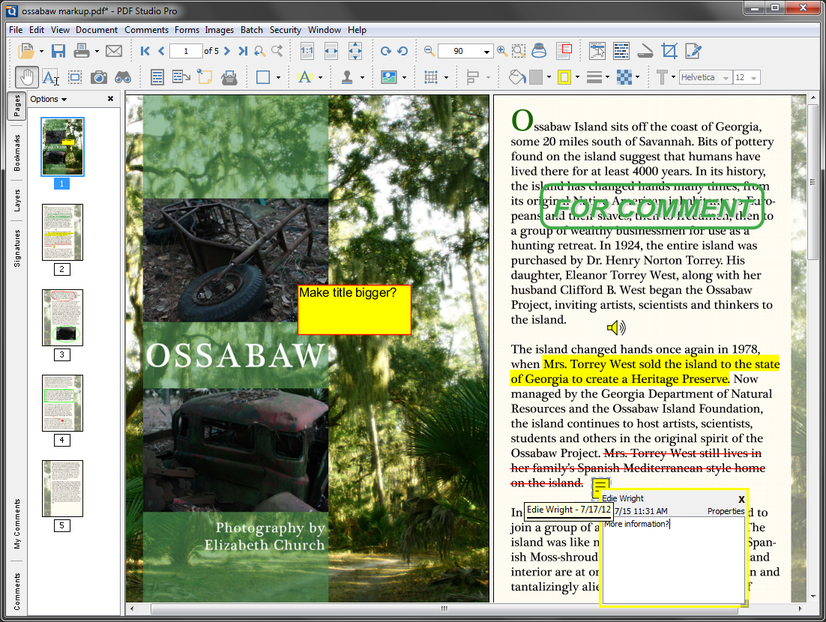
Task: Select the Text Box annotation tool
Action: [157, 77]
